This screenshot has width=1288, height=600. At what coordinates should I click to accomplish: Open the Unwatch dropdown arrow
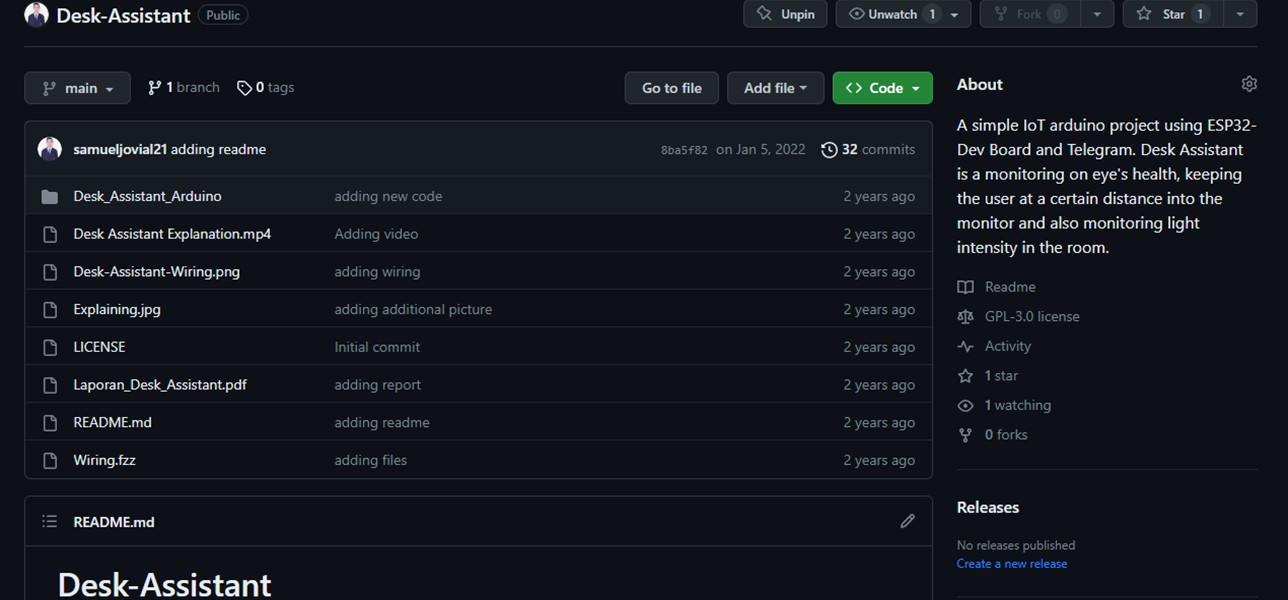click(955, 14)
